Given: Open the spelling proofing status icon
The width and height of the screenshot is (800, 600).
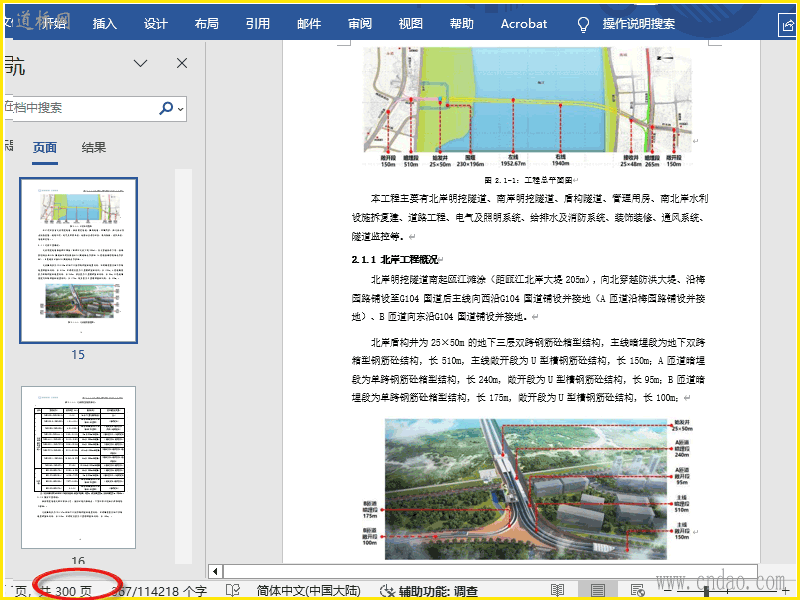Looking at the screenshot, I should pyautogui.click(x=232, y=591).
